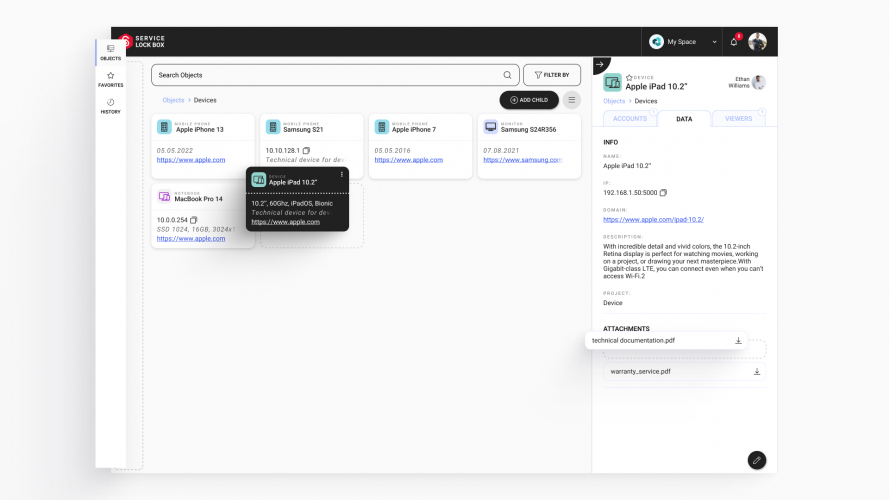This screenshot has width=889, height=500.
Task: Select the technical documentation.pdf attachment
Action: (x=666, y=341)
